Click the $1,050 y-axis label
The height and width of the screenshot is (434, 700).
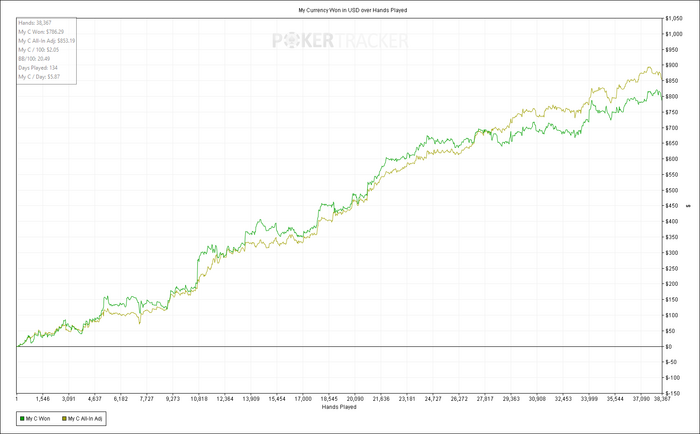pos(674,18)
